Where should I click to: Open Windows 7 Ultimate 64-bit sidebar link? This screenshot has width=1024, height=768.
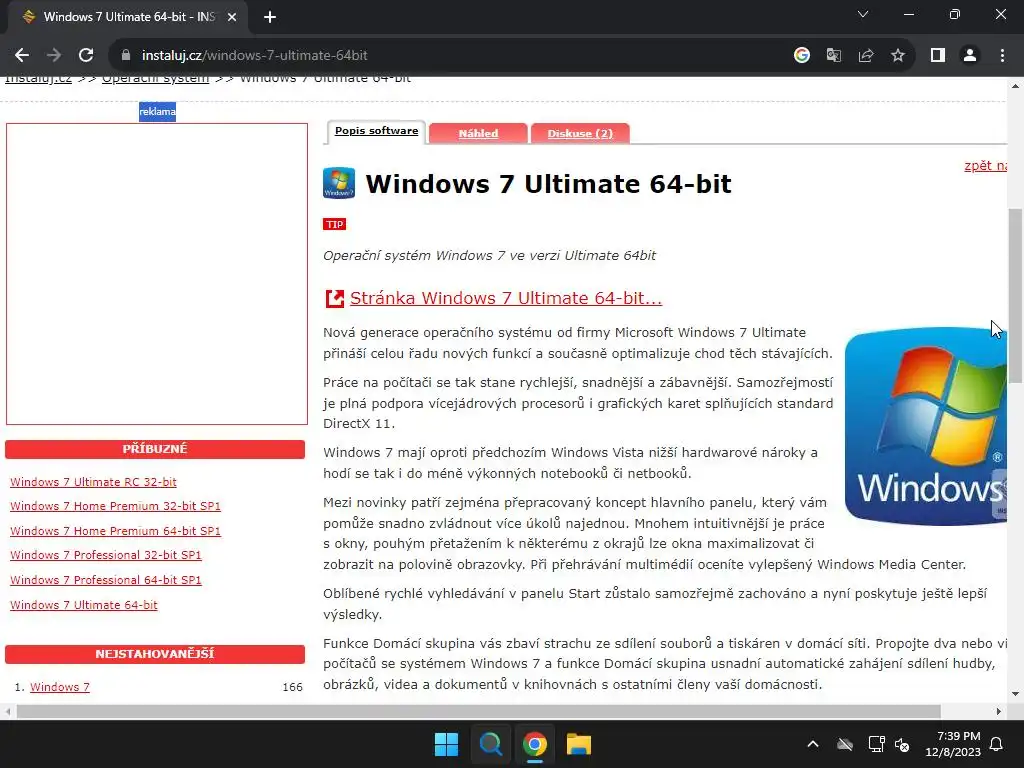coord(84,605)
